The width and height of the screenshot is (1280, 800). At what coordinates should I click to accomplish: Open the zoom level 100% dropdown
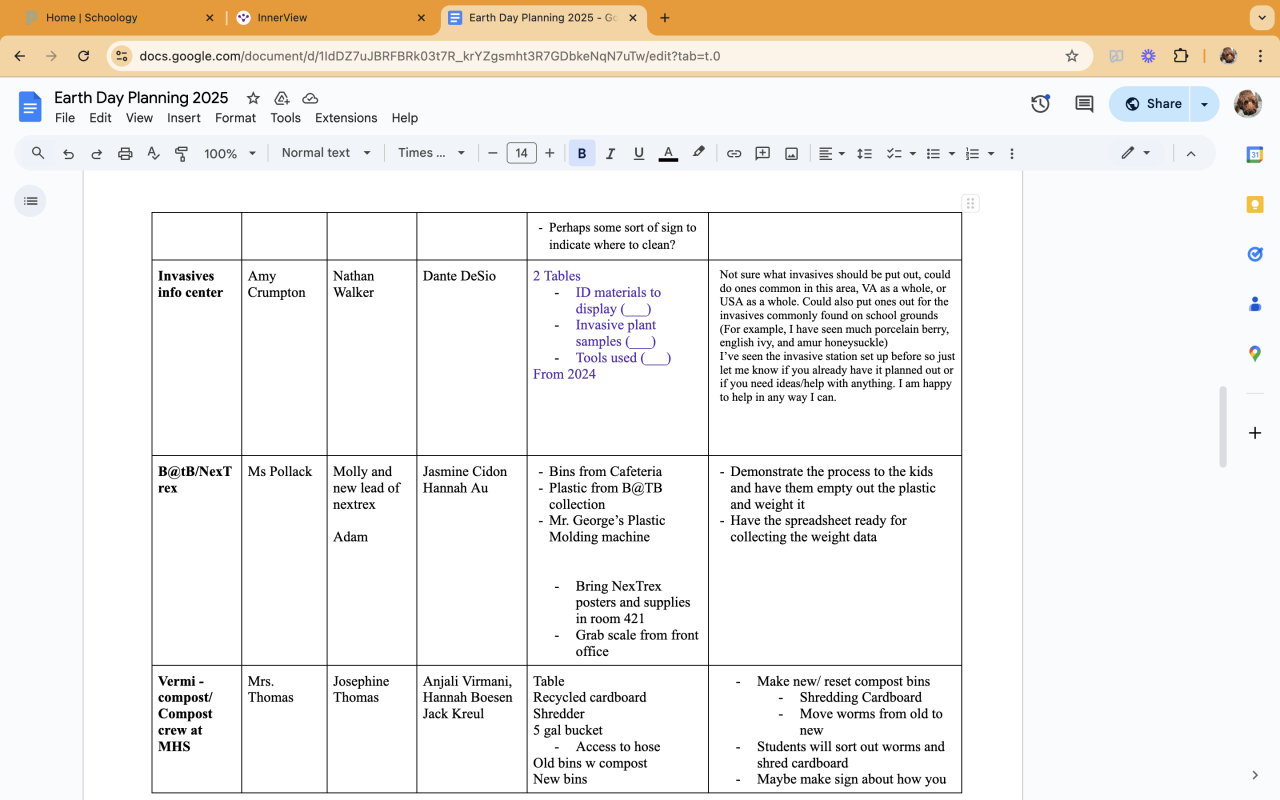pos(230,153)
